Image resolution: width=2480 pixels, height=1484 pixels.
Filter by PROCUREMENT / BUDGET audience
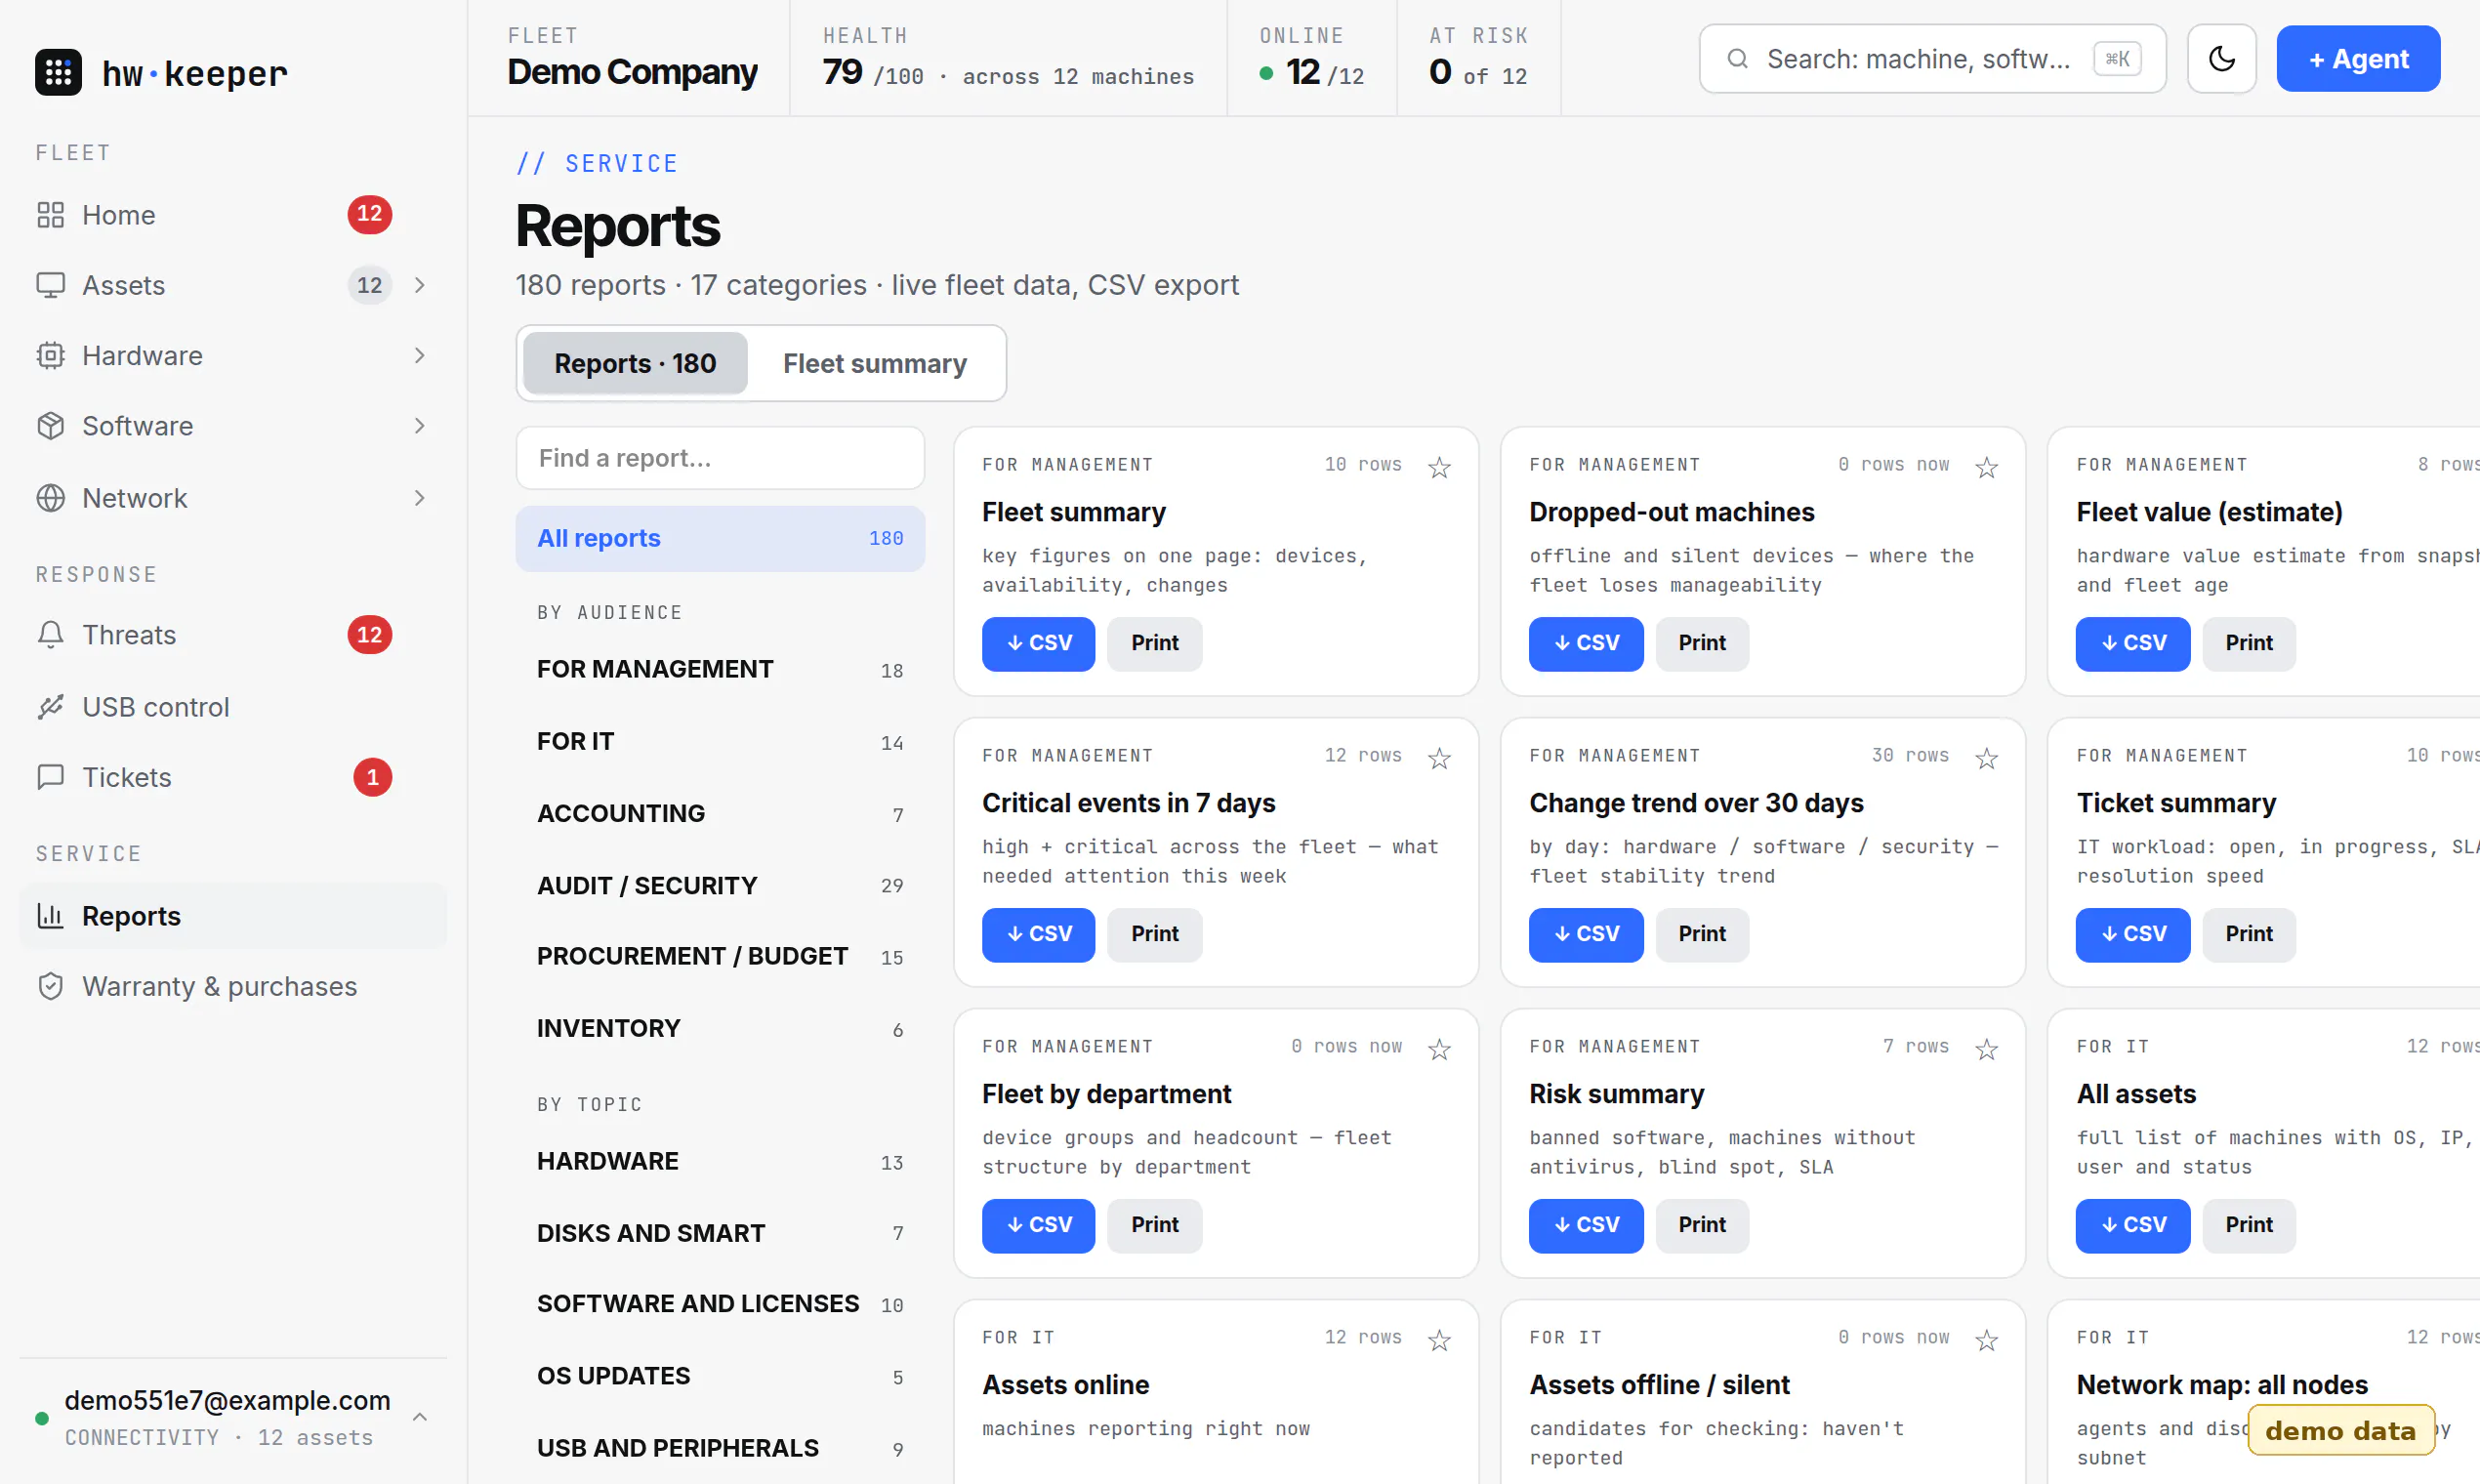point(720,956)
